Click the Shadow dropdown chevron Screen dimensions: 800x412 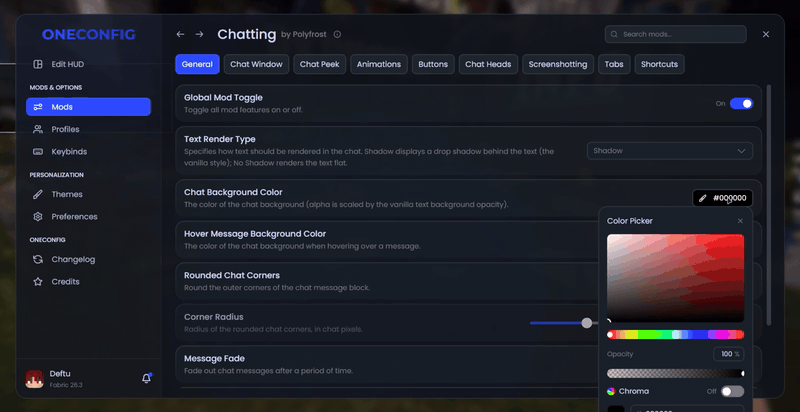click(x=741, y=151)
